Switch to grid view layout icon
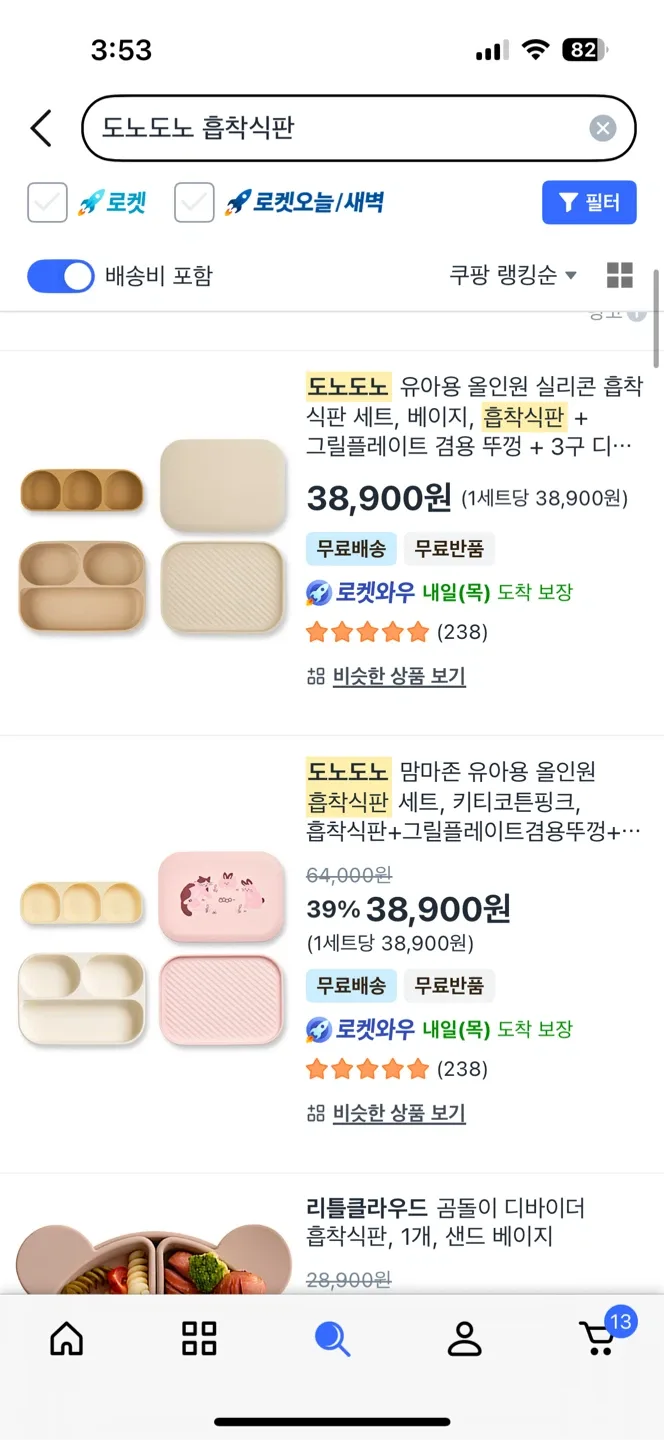Image resolution: width=664 pixels, height=1440 pixels. coord(620,276)
